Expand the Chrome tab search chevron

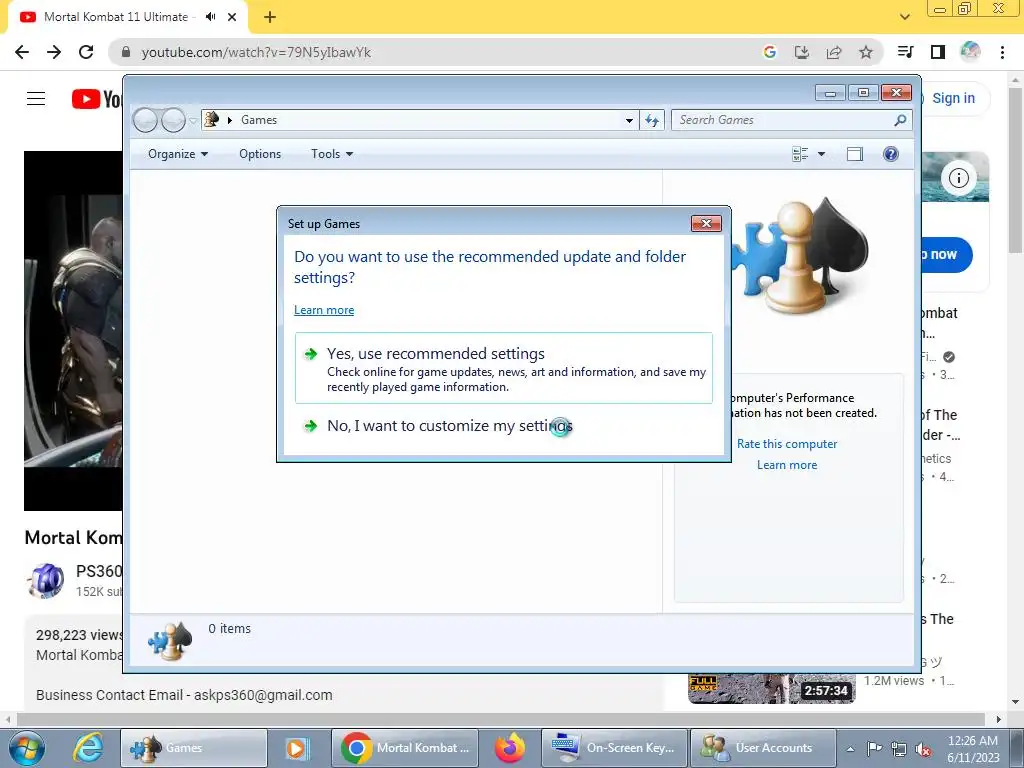coord(904,17)
